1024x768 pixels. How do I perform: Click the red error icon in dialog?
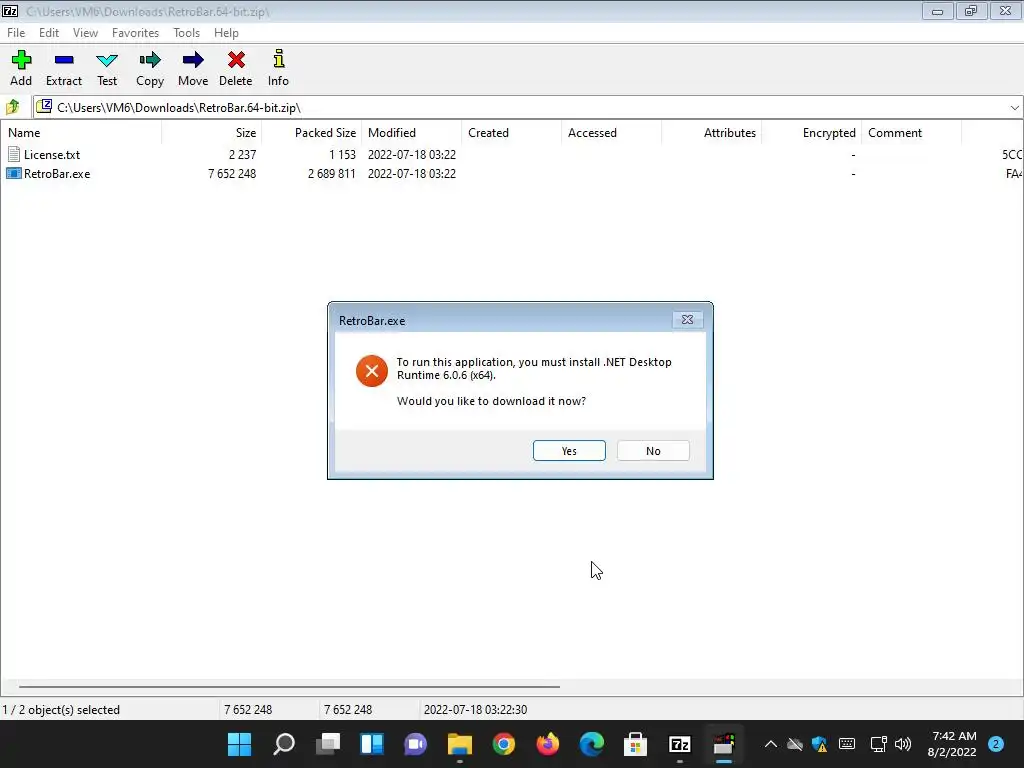pos(372,371)
